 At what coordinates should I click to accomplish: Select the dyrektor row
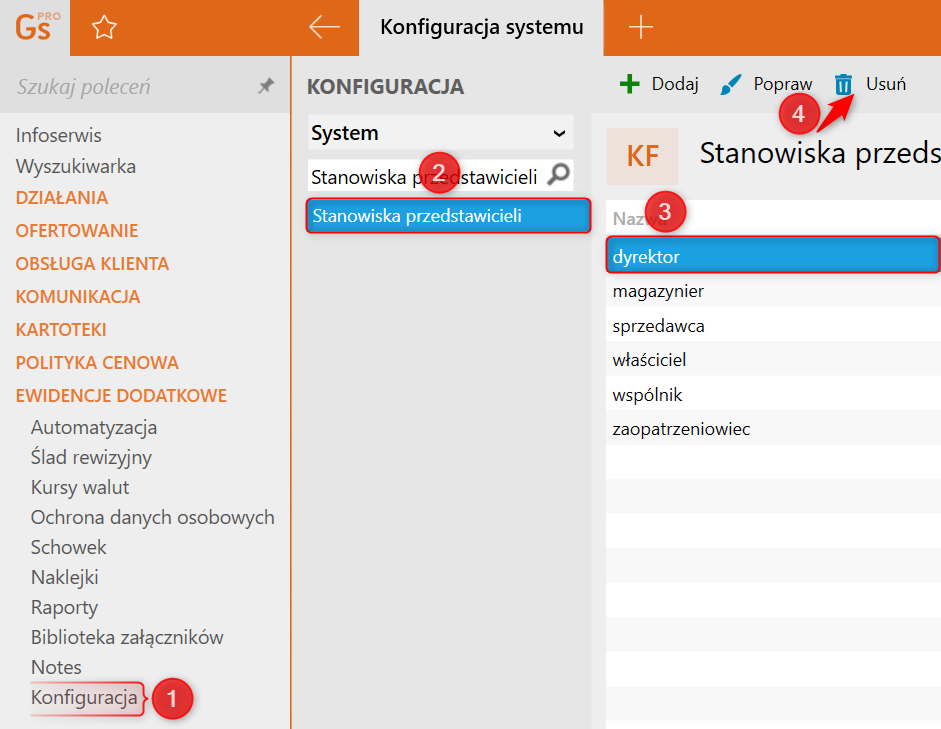[x=774, y=256]
